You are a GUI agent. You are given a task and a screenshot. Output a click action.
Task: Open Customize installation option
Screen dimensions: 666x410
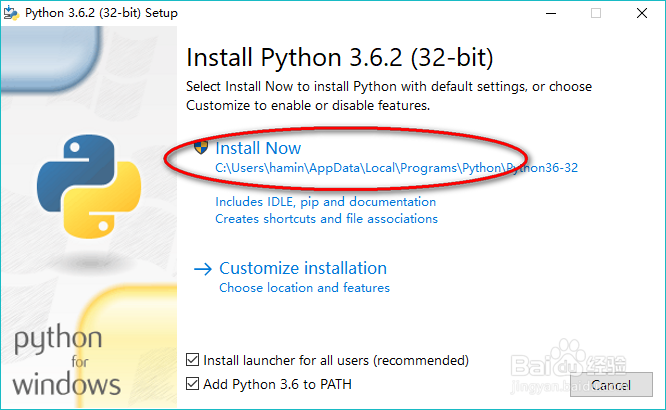[x=303, y=268]
